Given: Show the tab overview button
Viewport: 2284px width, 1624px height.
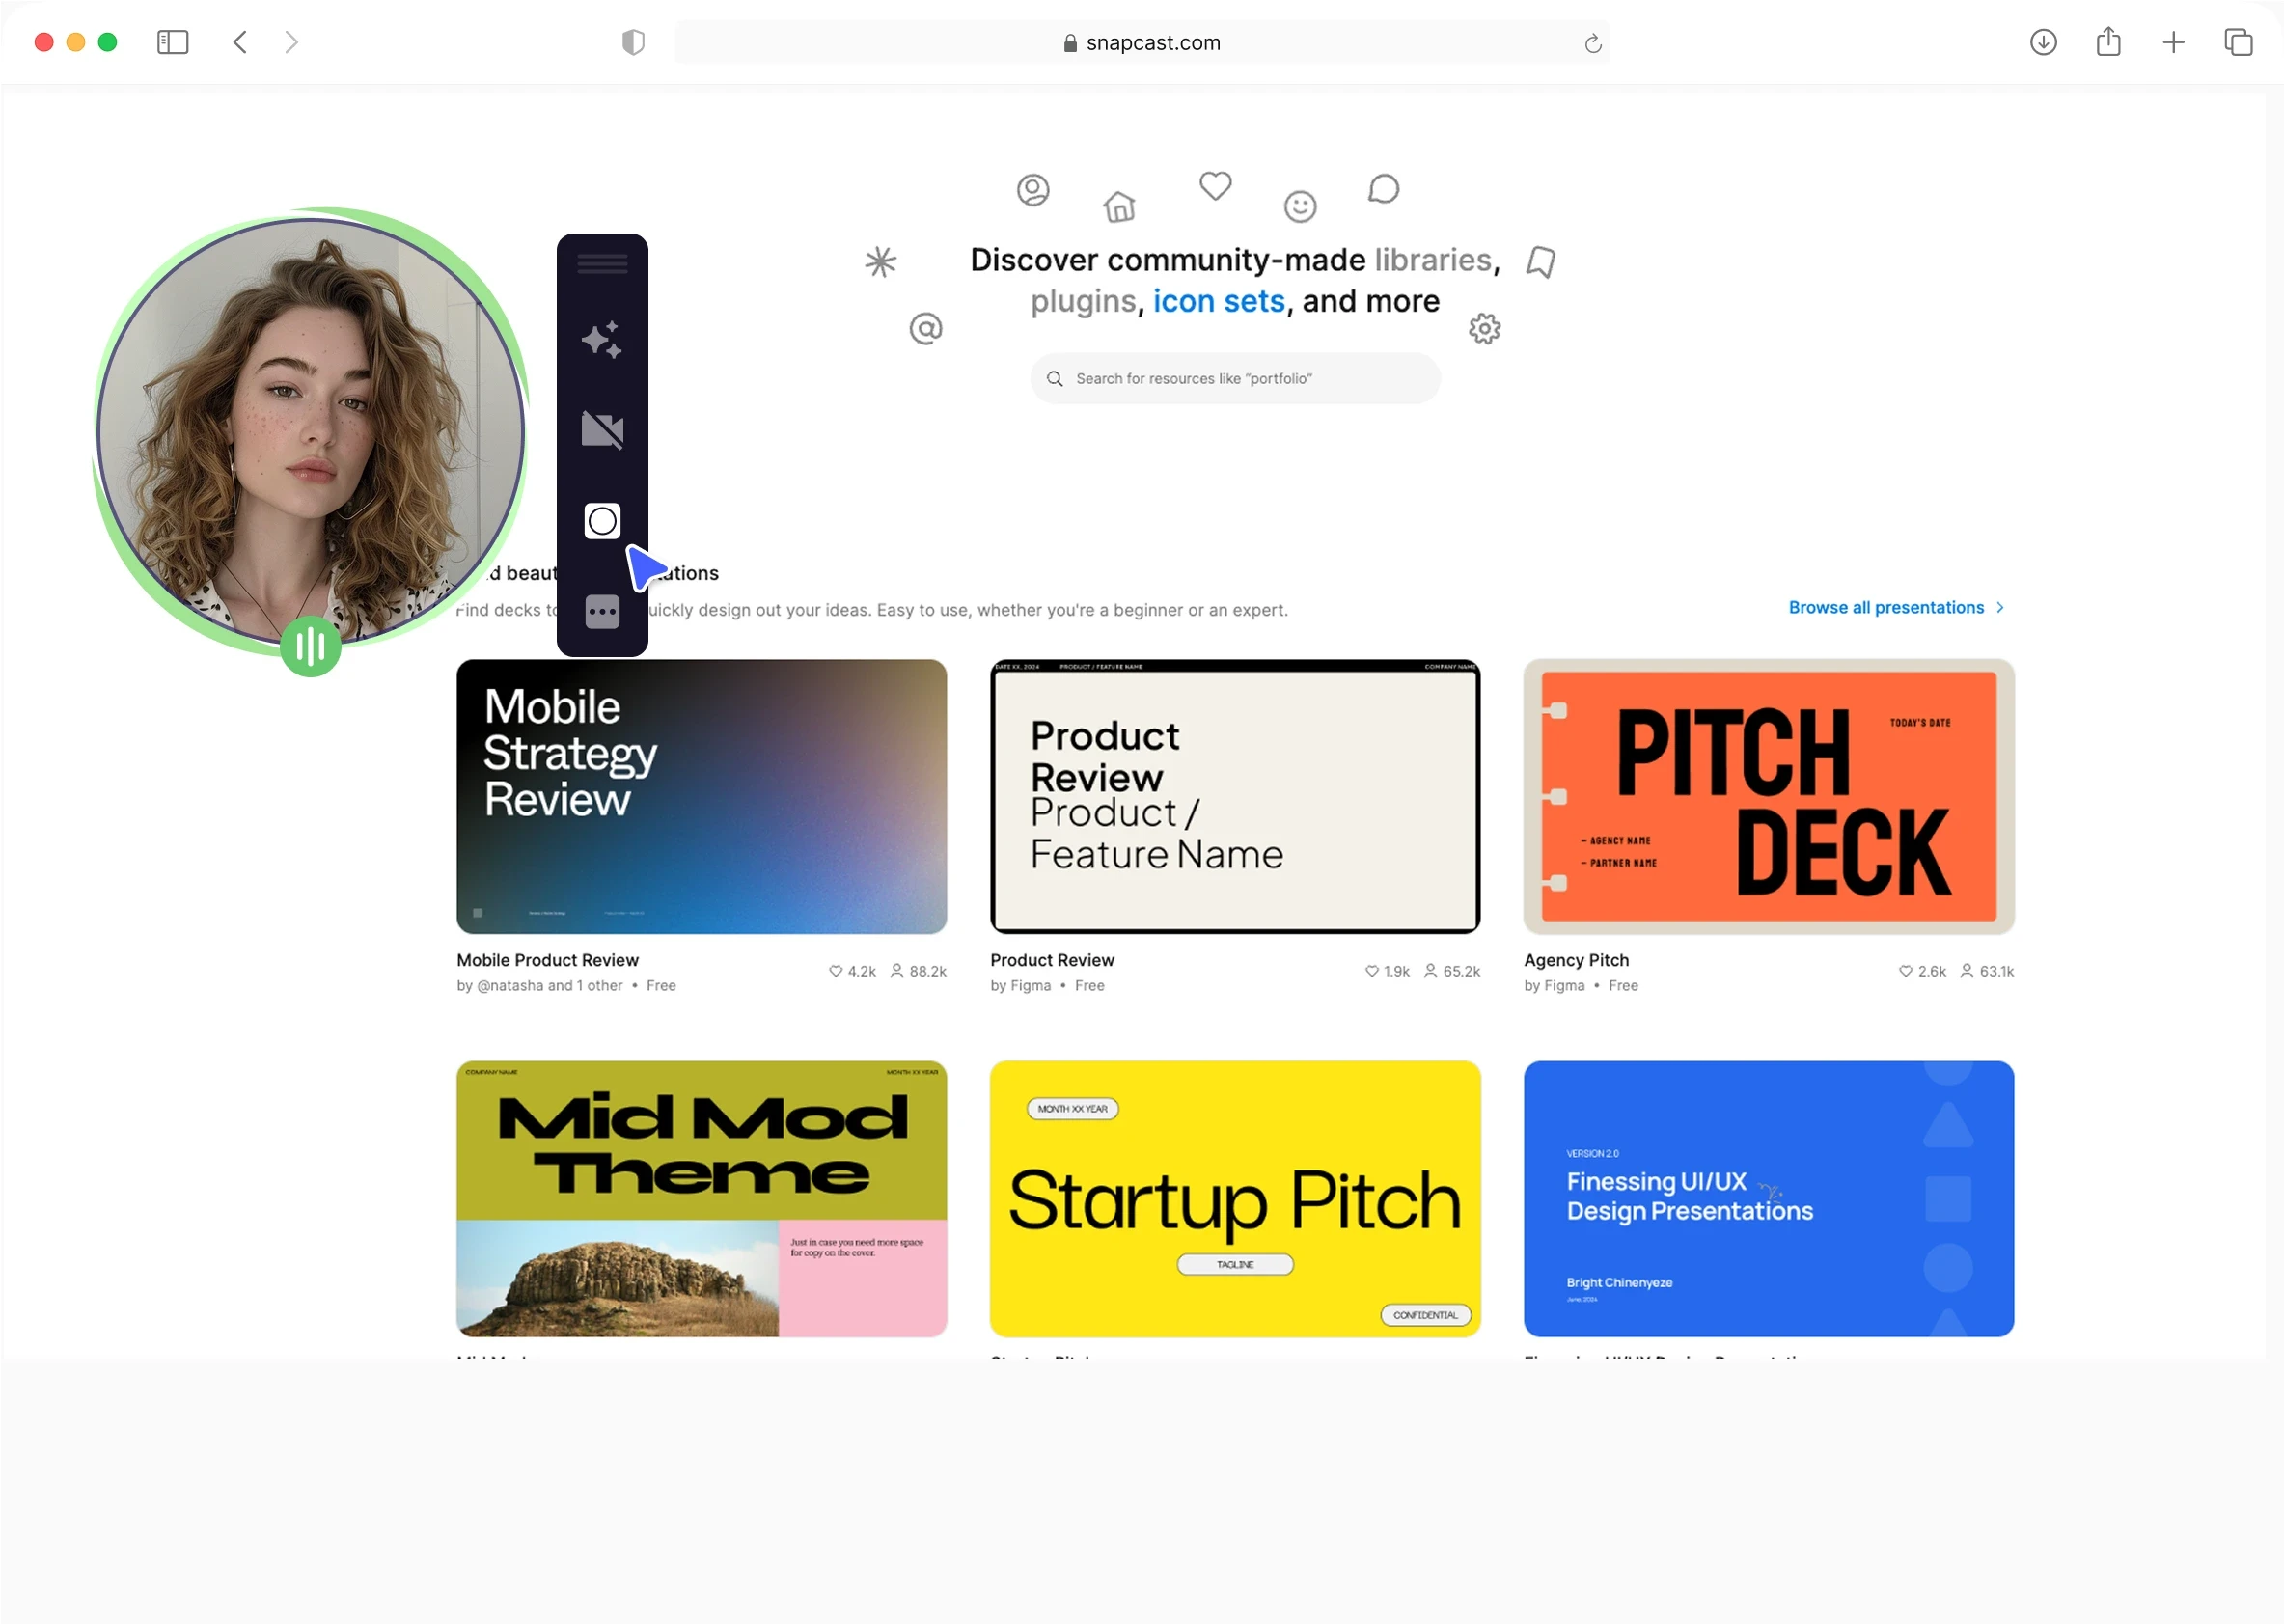Looking at the screenshot, I should [x=2238, y=42].
